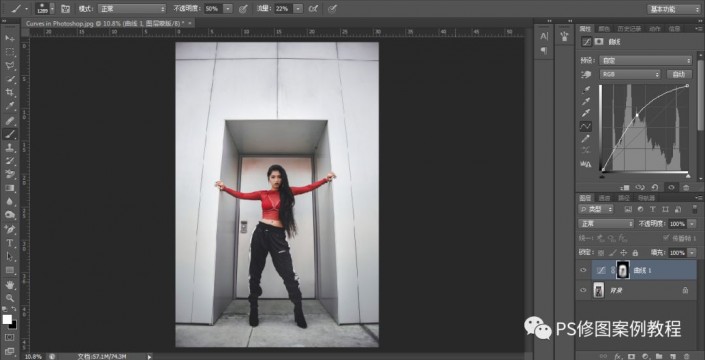The image size is (705, 360).
Task: Click the black point eyedropper in Curves
Action: tap(586, 90)
